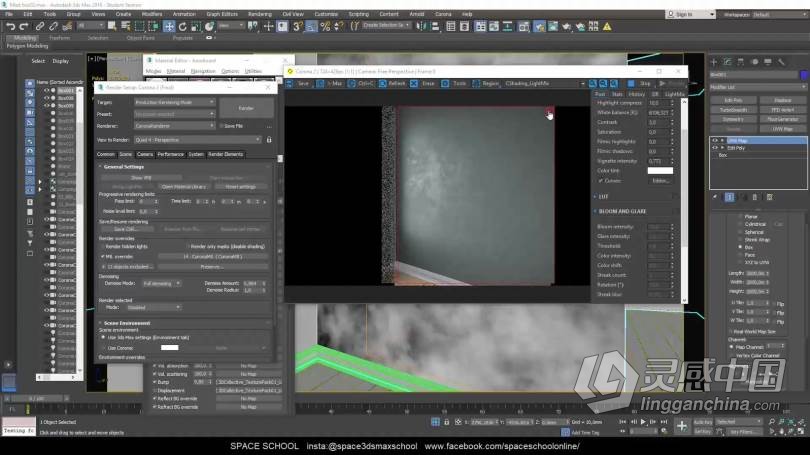
Task: Toggle the Percent Snap icon
Action: pos(325,26)
